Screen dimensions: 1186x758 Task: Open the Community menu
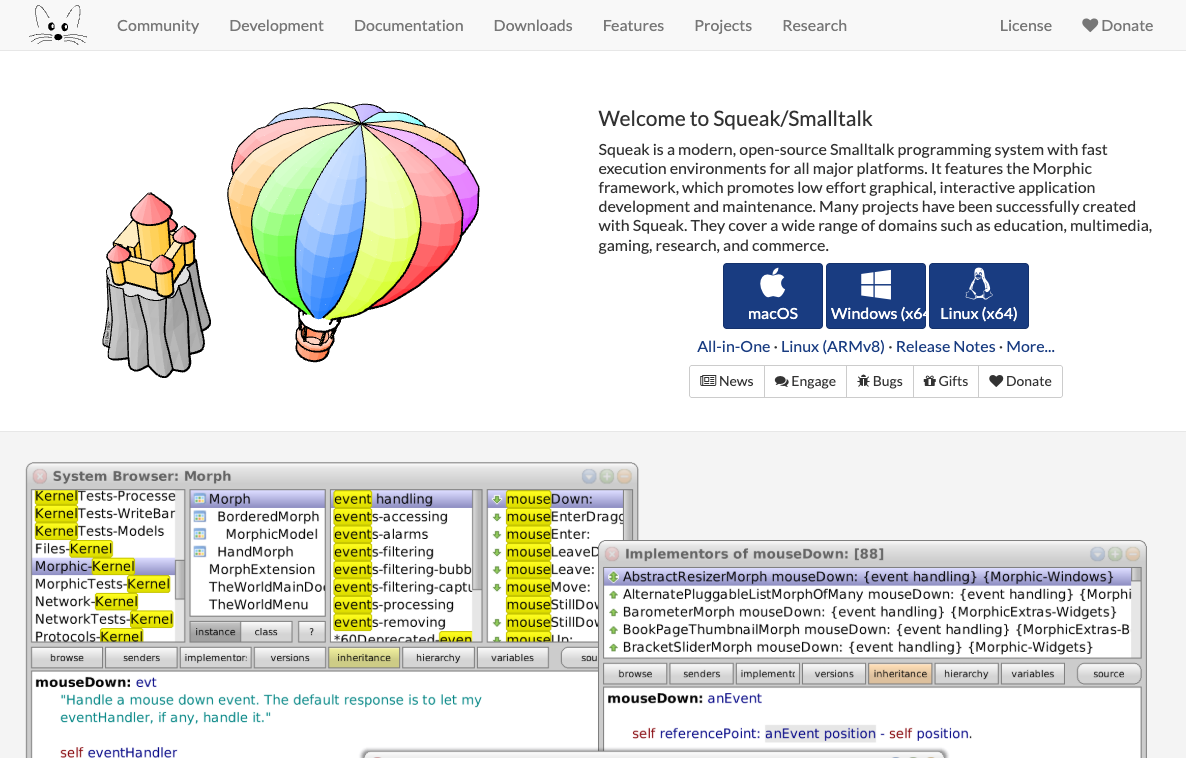click(158, 26)
